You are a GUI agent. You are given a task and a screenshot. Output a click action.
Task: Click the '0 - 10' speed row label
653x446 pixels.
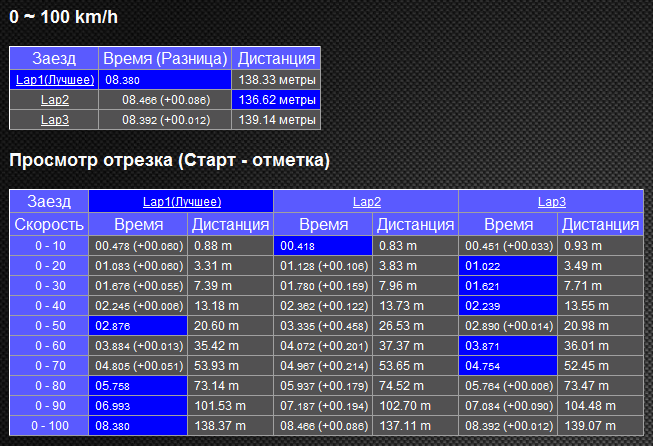click(49, 246)
